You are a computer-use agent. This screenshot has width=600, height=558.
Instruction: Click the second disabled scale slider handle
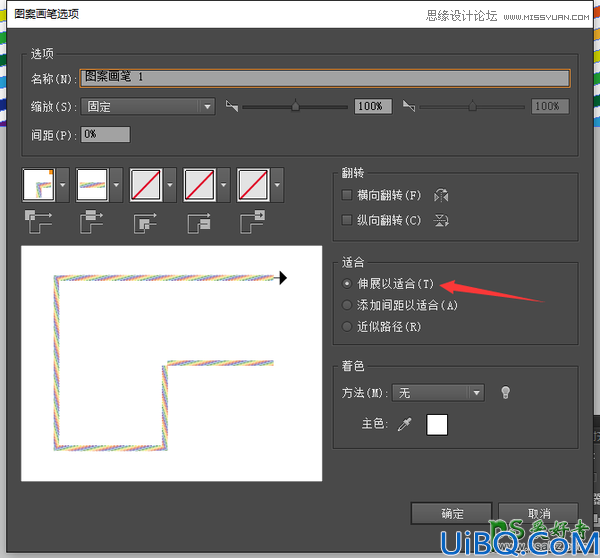[x=473, y=105]
